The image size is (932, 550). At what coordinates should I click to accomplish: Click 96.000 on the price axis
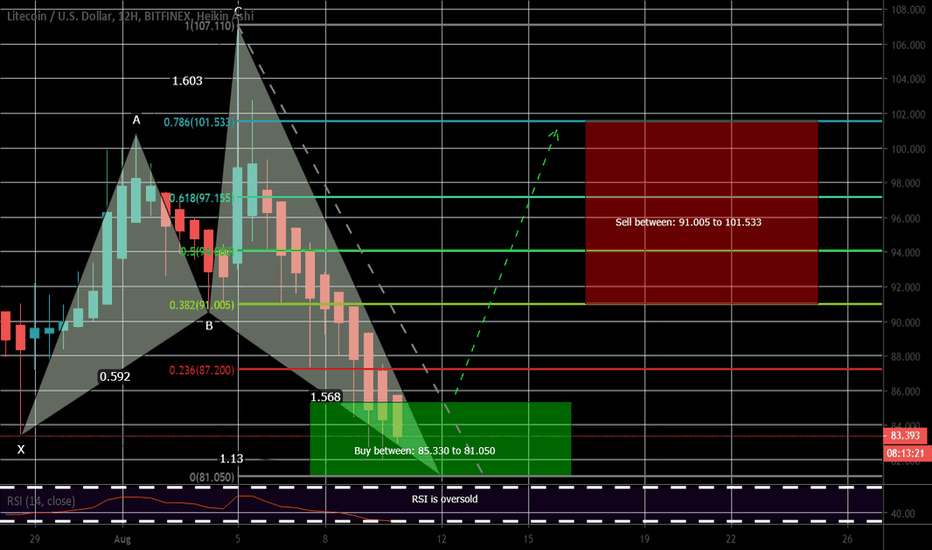pyautogui.click(x=907, y=219)
